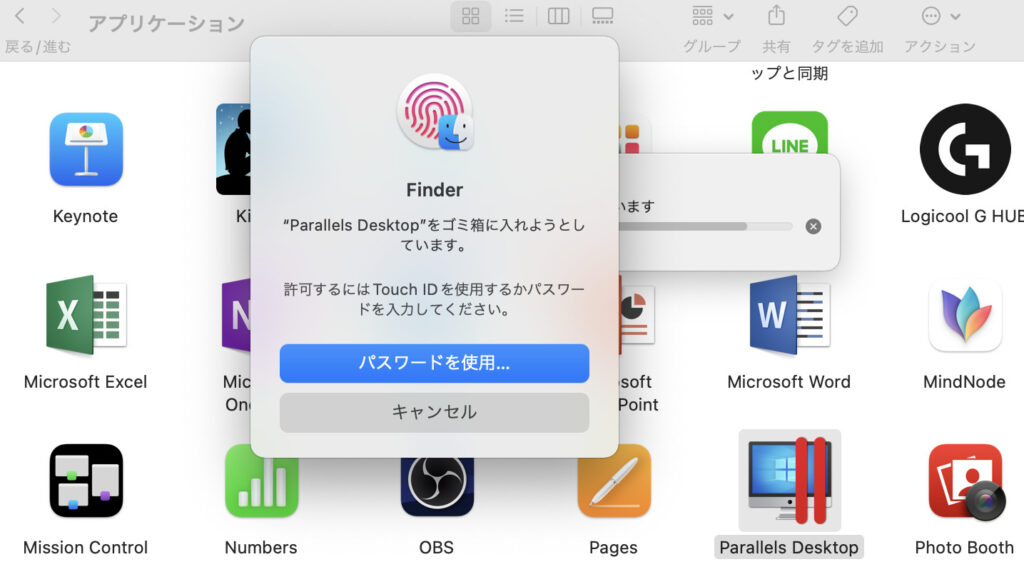Select the Logicool G HUB icon
This screenshot has height=567, width=1024.
(x=965, y=149)
